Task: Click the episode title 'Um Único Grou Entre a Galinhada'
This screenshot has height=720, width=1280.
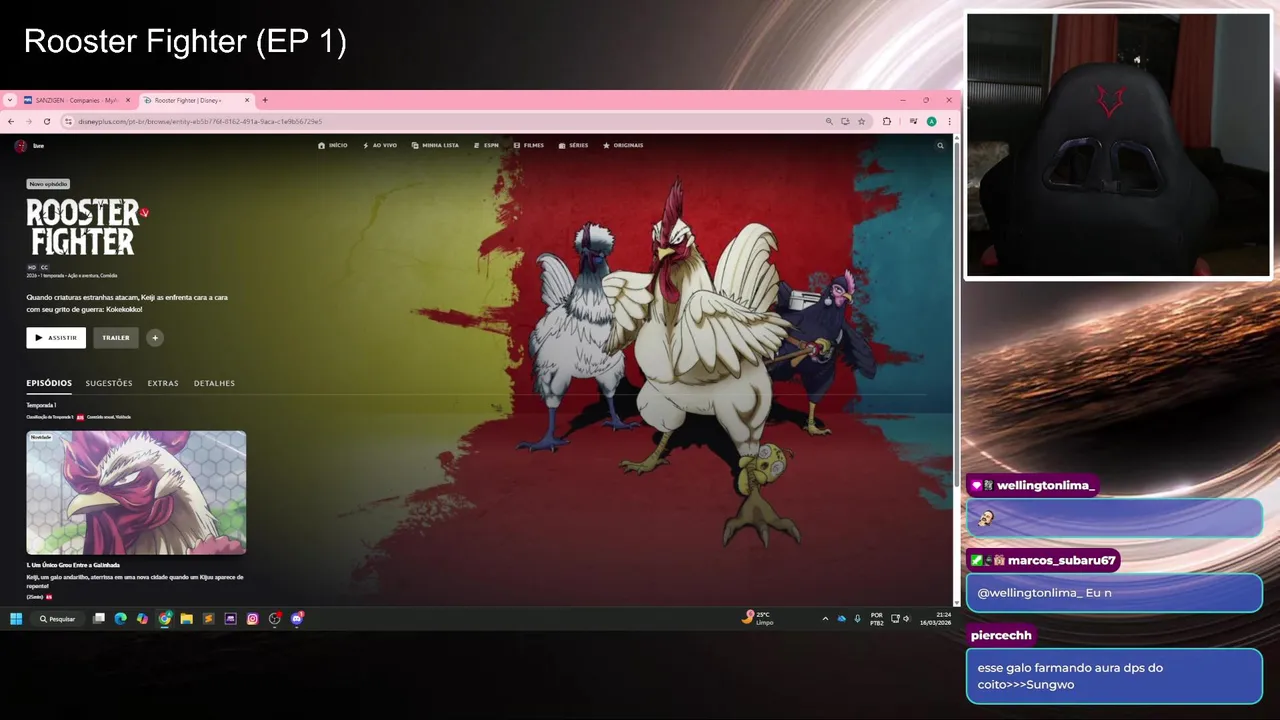Action: click(73, 565)
